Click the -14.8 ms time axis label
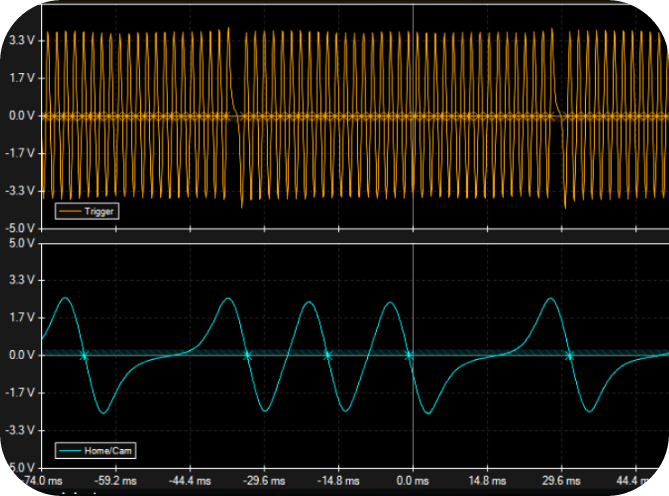 (x=338, y=481)
